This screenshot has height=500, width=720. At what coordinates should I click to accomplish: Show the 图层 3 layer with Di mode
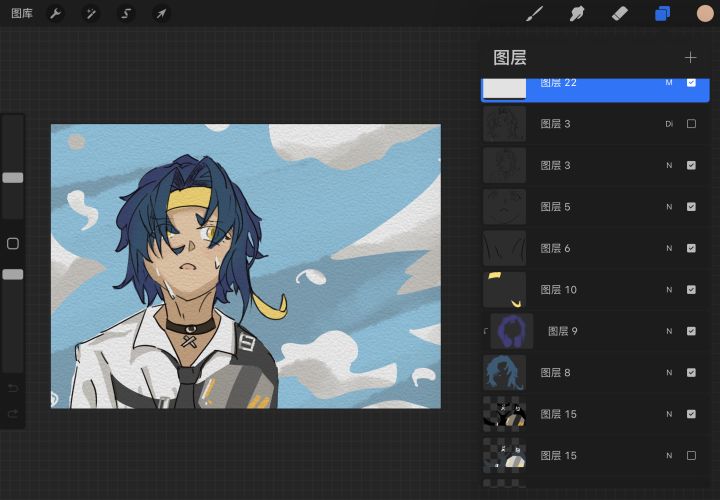coord(691,124)
